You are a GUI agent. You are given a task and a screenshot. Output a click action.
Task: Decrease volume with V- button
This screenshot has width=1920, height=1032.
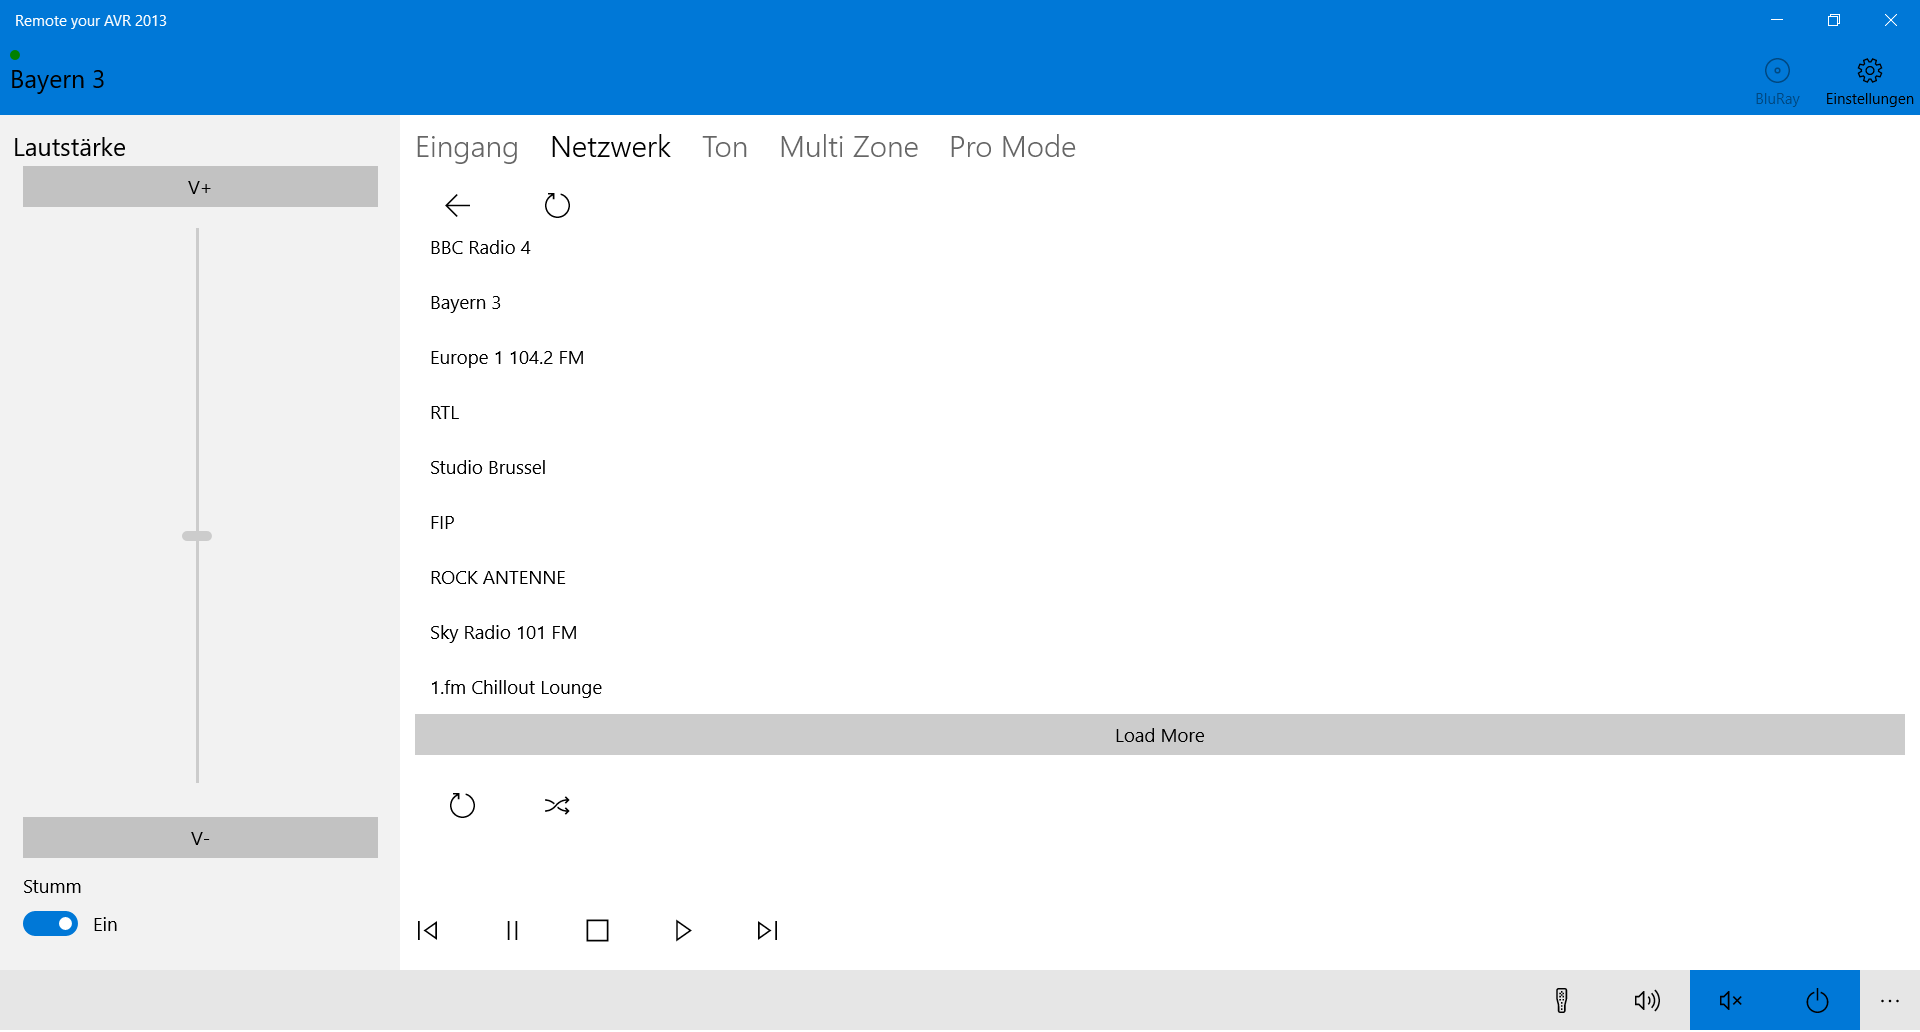coord(200,838)
